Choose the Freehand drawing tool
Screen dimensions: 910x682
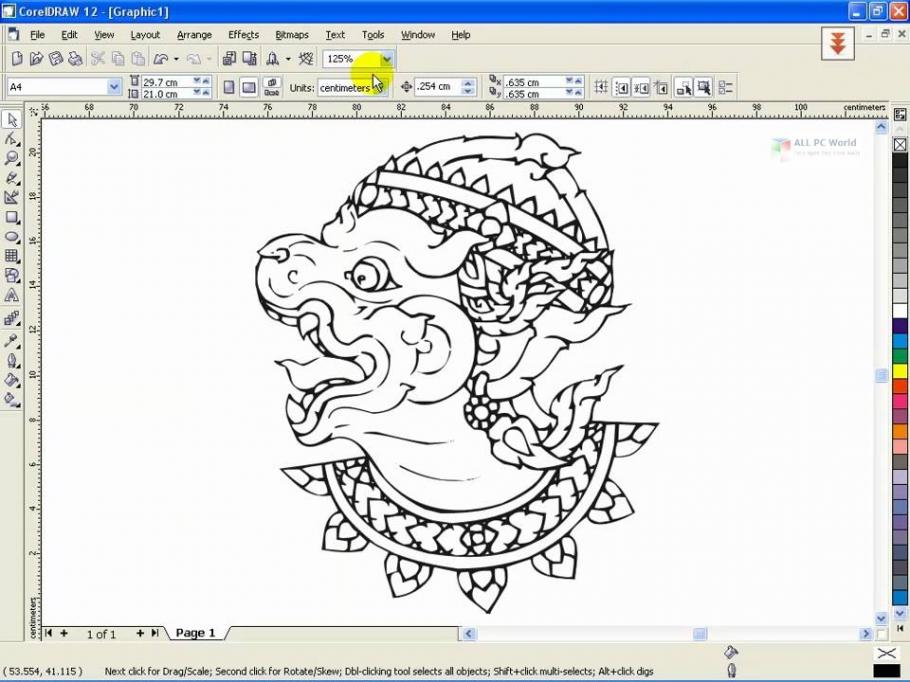pyautogui.click(x=12, y=178)
